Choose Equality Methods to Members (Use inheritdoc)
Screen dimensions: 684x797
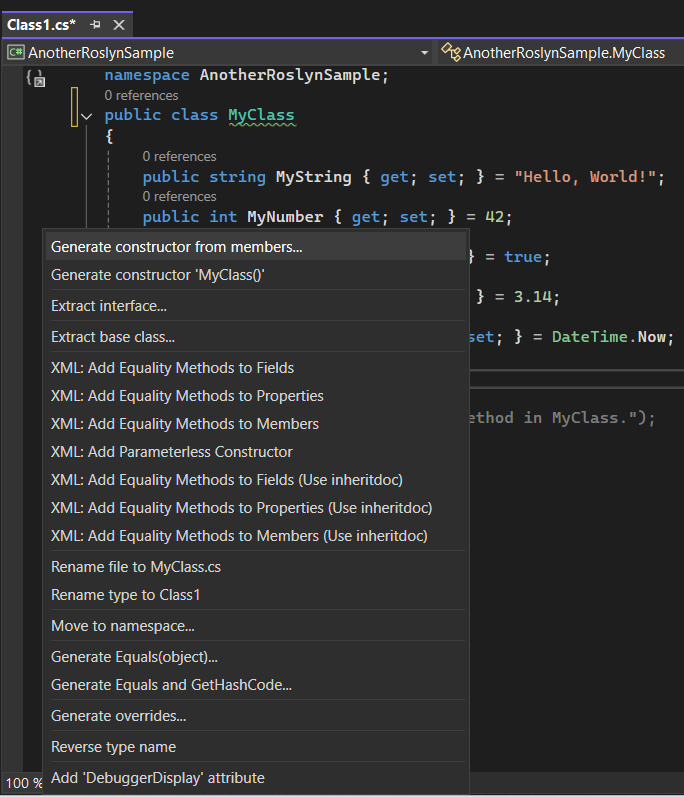pyautogui.click(x=256, y=536)
